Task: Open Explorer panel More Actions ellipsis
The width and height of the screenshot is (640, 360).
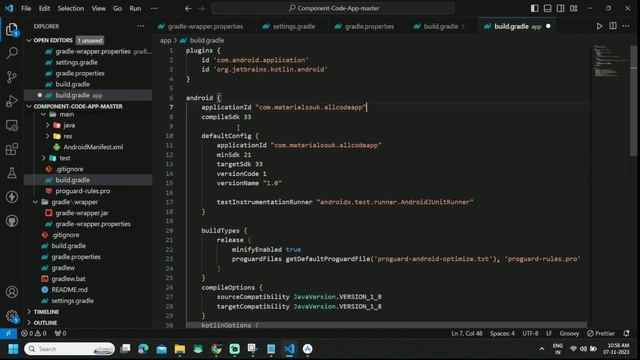Action: (x=140, y=26)
